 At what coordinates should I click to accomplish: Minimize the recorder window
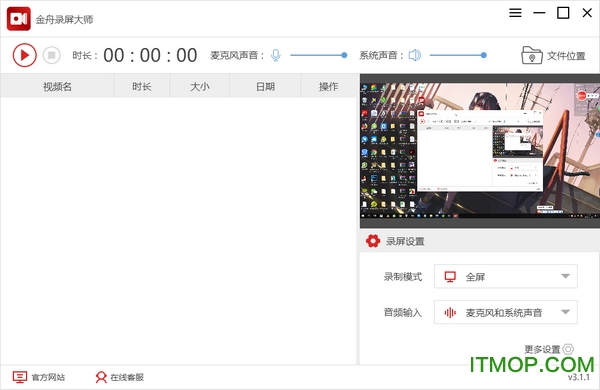tap(539, 13)
